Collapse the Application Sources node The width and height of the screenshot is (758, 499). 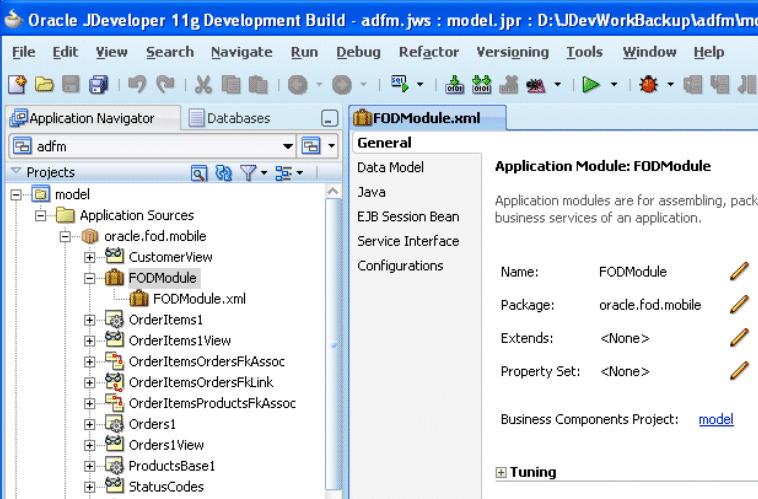tap(41, 215)
